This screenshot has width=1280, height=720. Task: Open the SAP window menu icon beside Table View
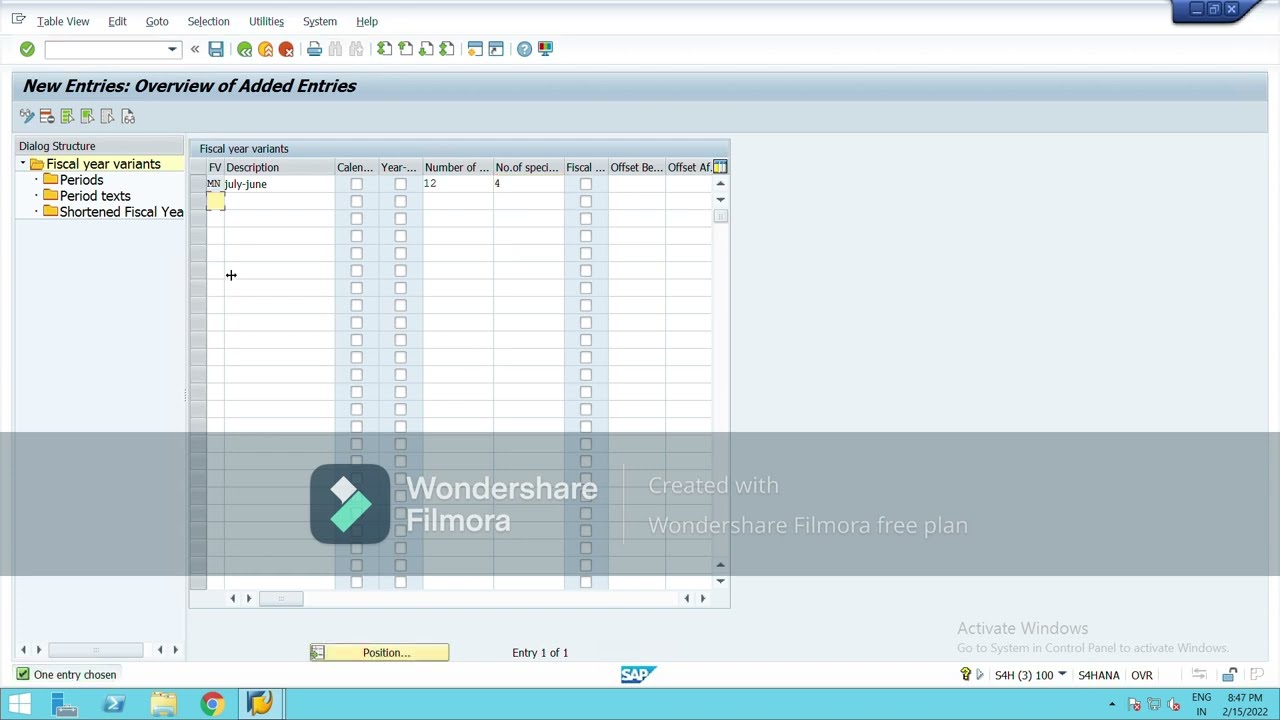click(18, 20)
